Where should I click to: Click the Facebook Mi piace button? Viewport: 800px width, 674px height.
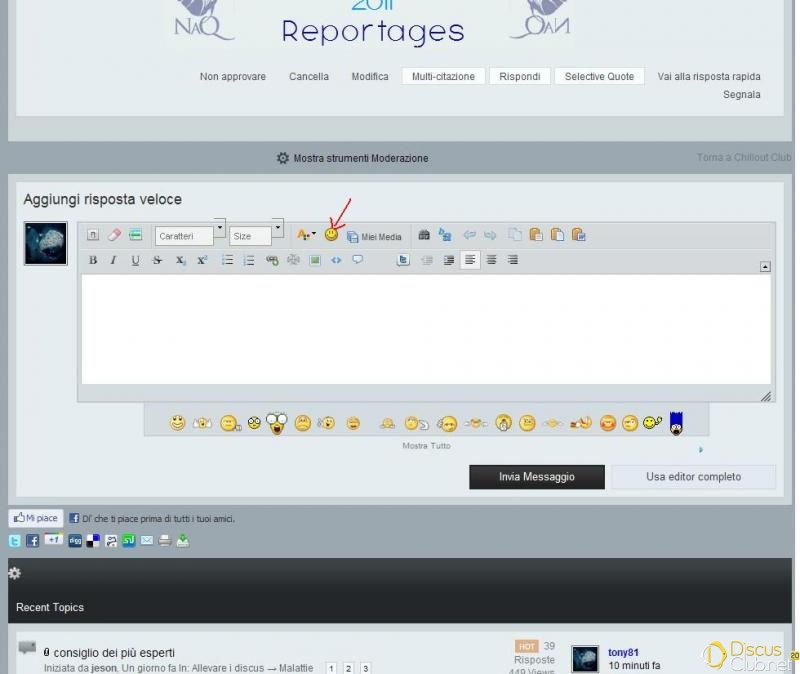(x=36, y=518)
